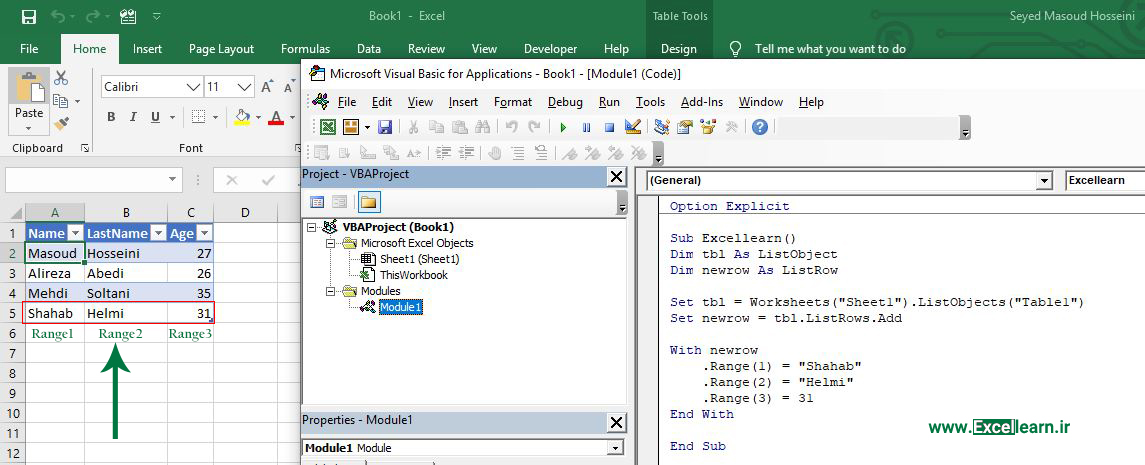Collapse the Modules folder in project tree
This screenshot has width=1145, height=465.
tap(329, 291)
